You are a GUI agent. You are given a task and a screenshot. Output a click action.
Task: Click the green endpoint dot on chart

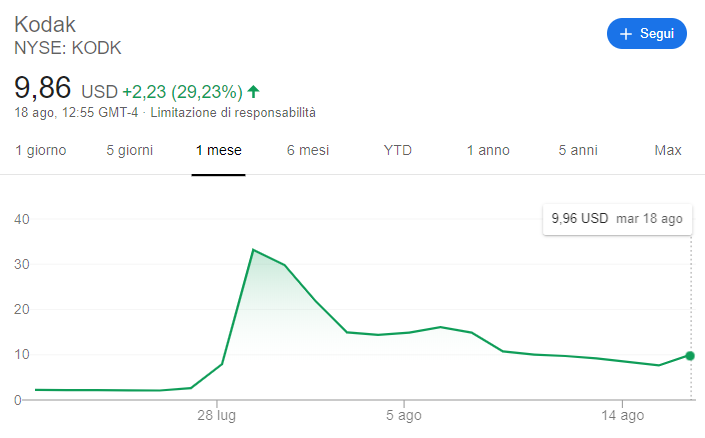(x=690, y=356)
